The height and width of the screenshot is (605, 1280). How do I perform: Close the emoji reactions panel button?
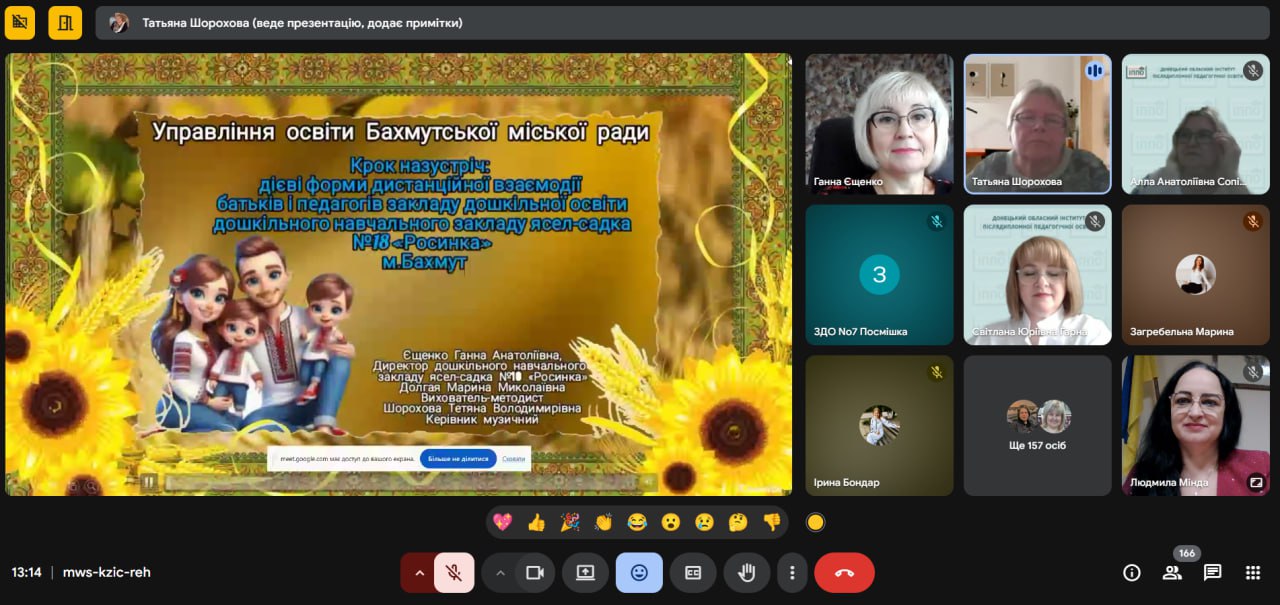[639, 573]
